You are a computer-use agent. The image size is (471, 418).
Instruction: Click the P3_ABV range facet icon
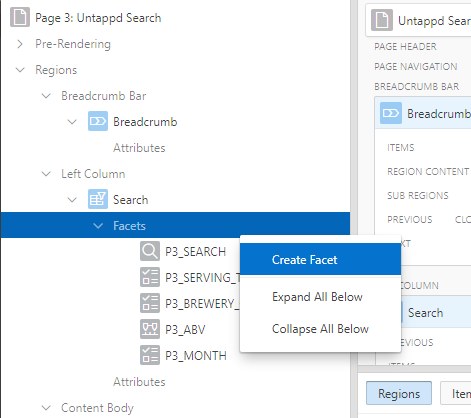(150, 329)
